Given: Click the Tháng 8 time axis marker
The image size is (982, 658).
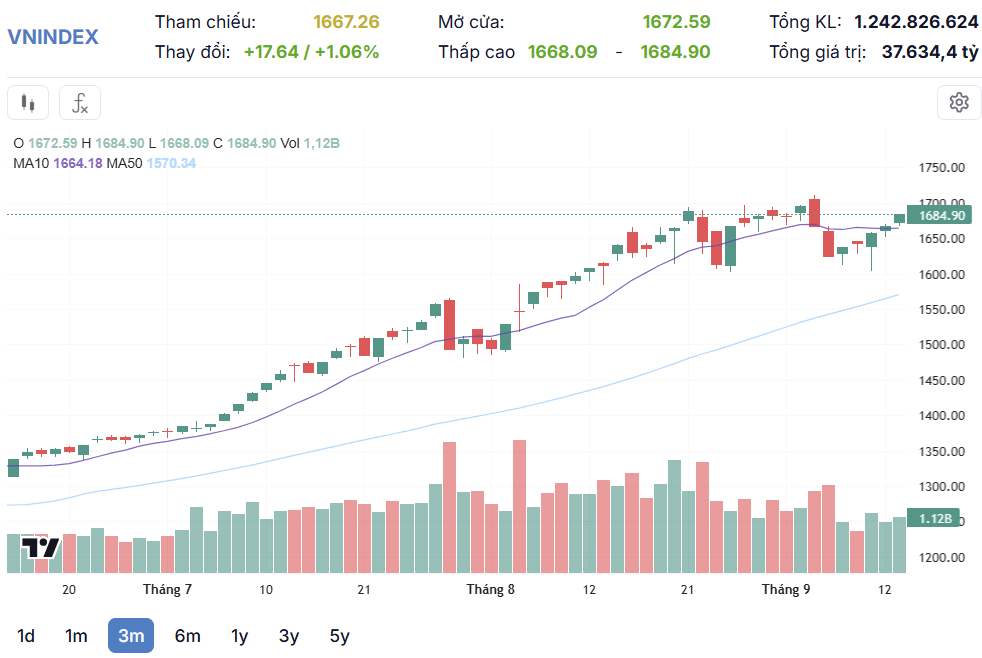Looking at the screenshot, I should [x=490, y=589].
